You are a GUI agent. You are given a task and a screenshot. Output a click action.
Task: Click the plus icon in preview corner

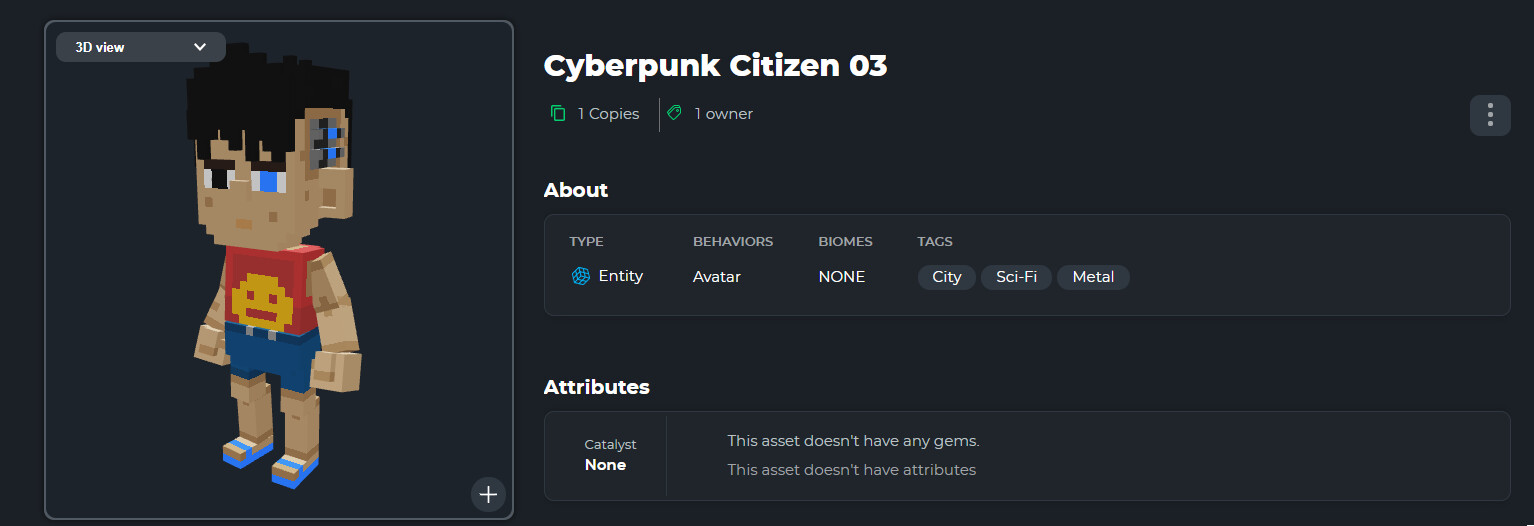(488, 494)
